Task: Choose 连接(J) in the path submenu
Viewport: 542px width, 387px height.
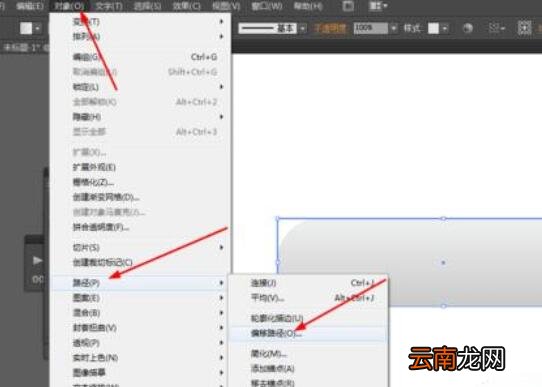Action: pyautogui.click(x=308, y=283)
